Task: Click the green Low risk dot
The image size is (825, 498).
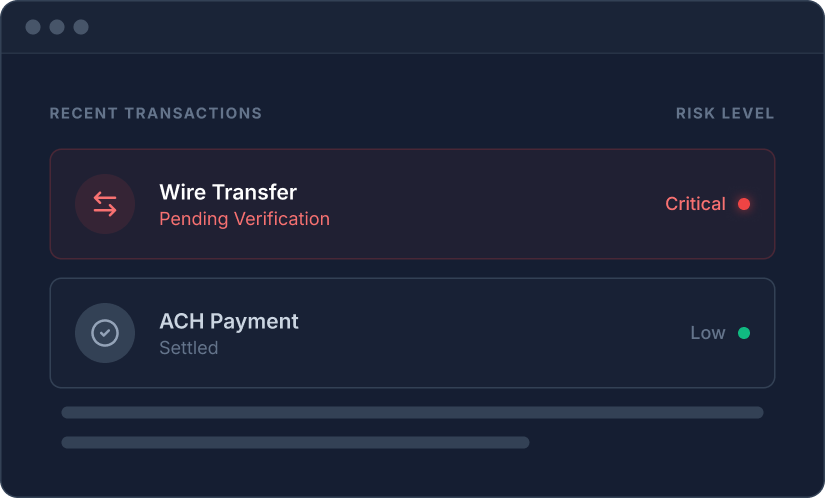Action: click(744, 333)
